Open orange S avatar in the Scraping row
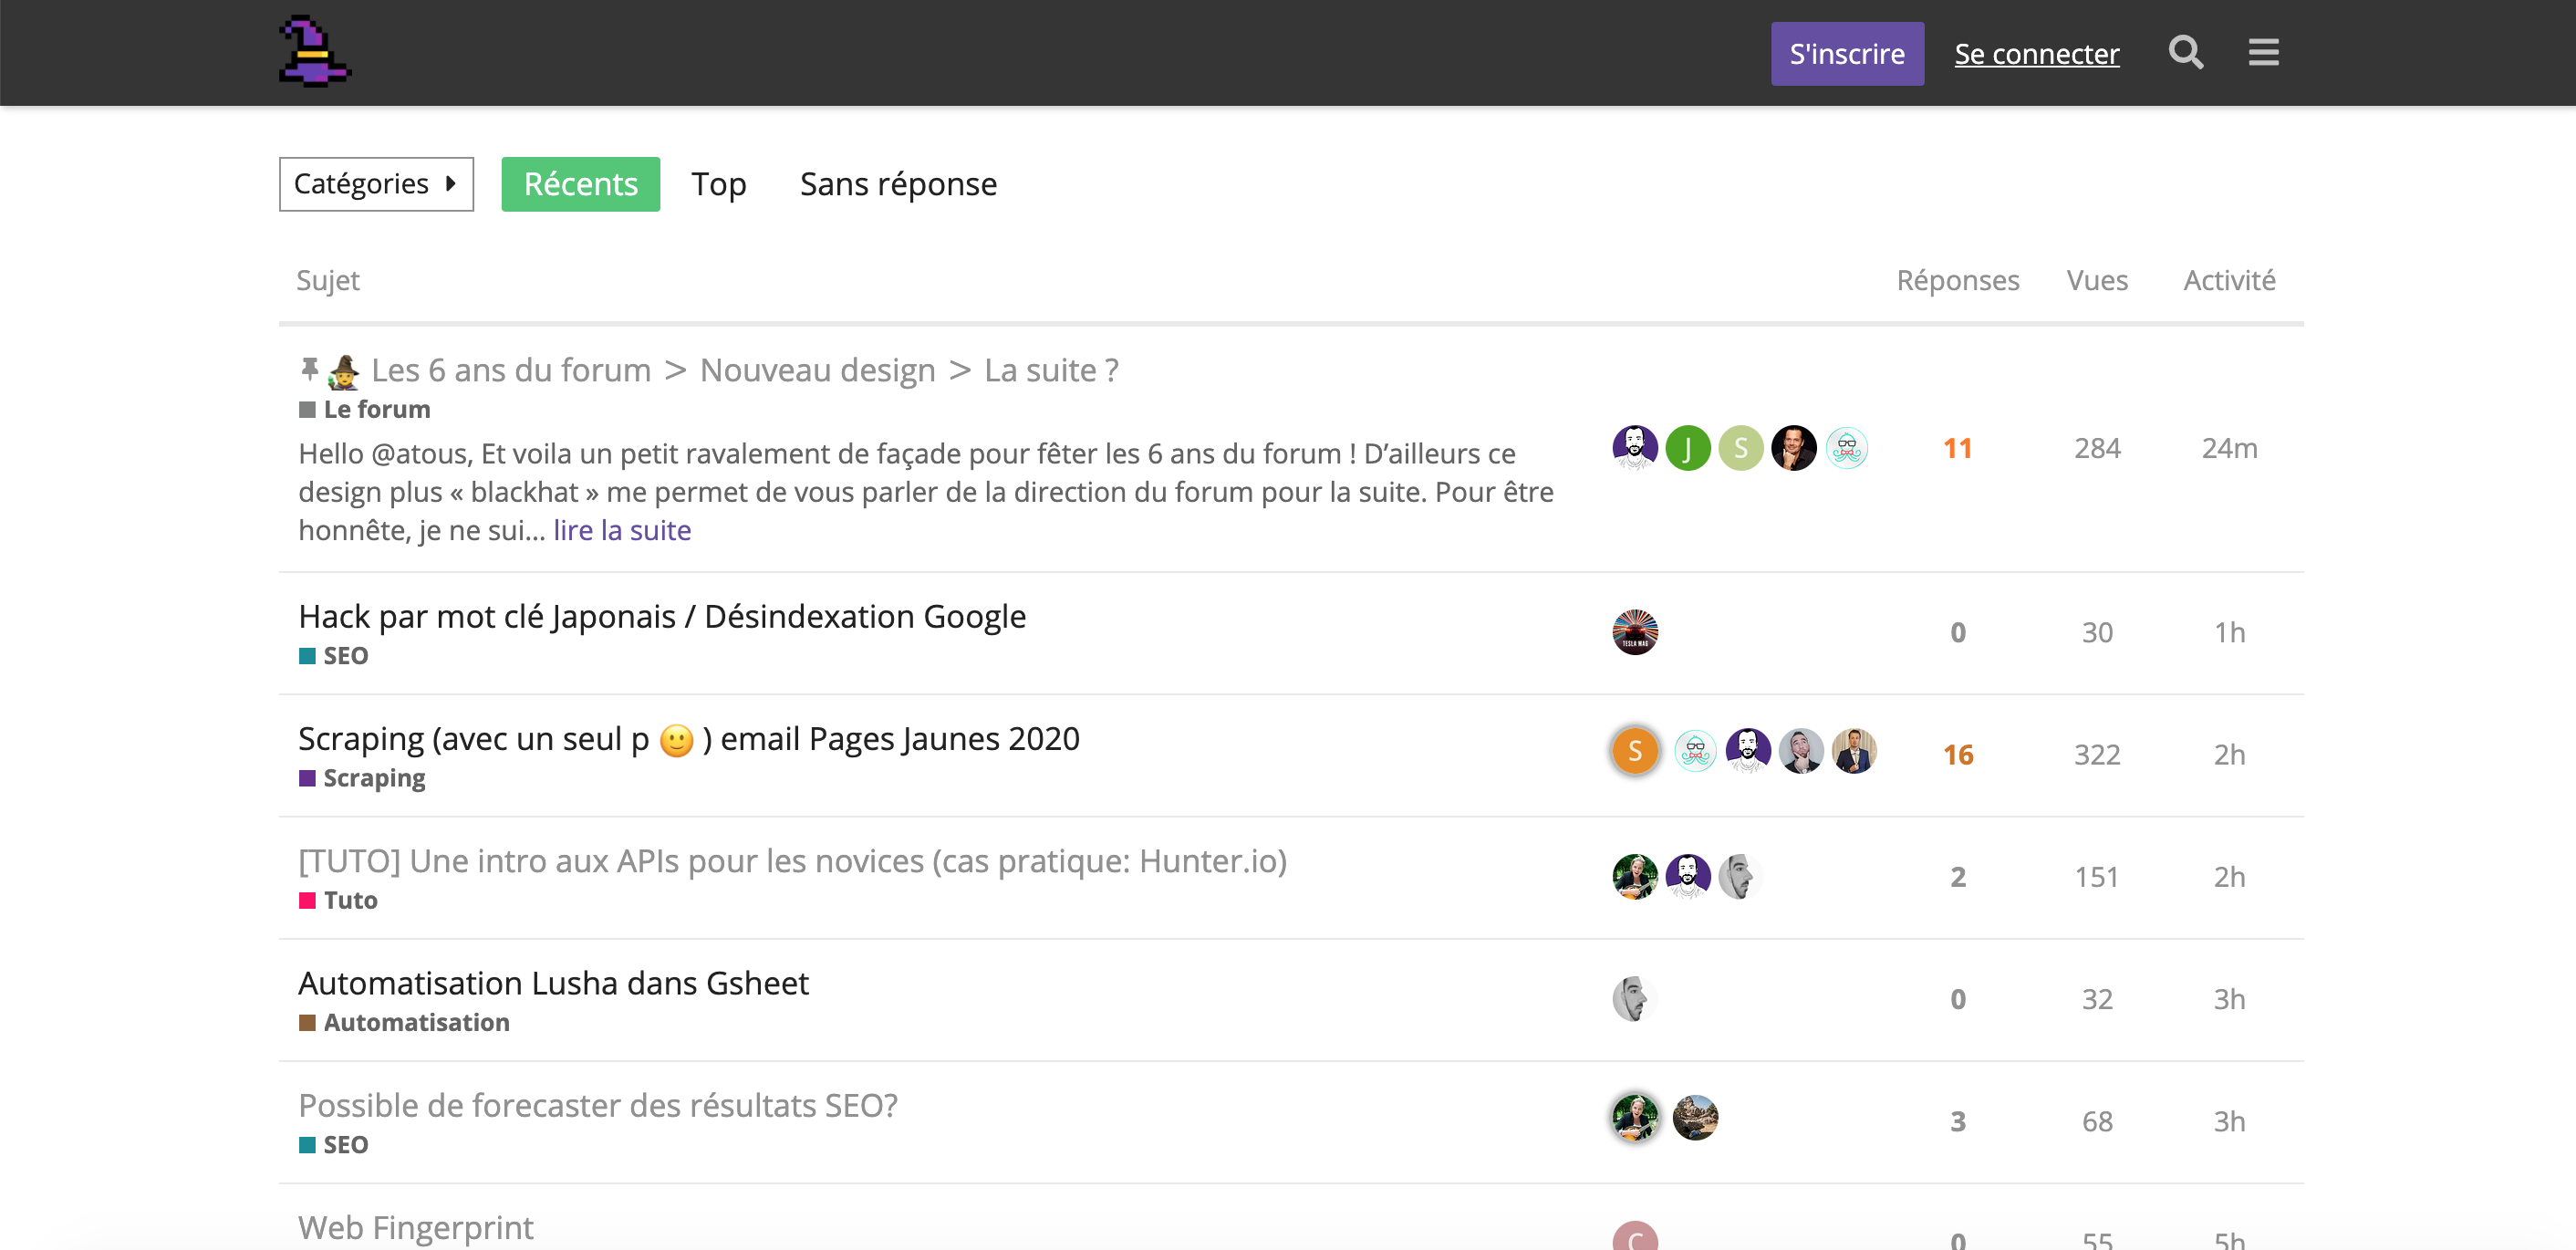This screenshot has height=1250, width=2576. (1635, 751)
